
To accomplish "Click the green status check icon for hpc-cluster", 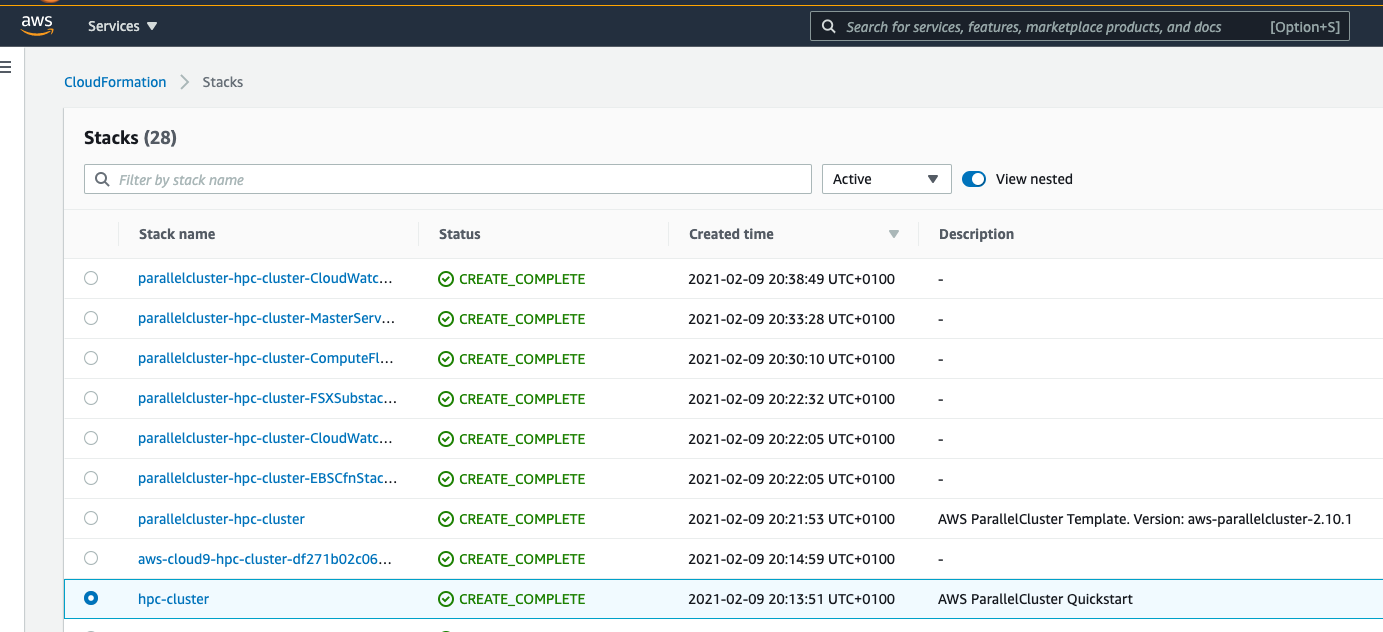I will click(446, 599).
